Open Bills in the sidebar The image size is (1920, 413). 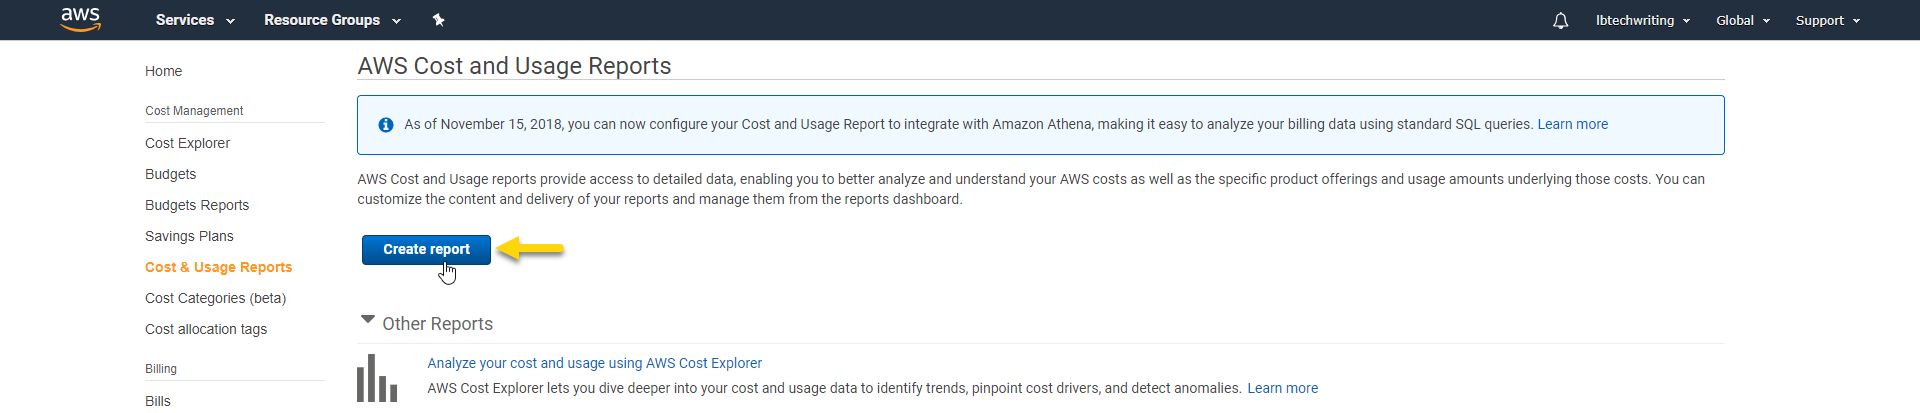click(158, 401)
